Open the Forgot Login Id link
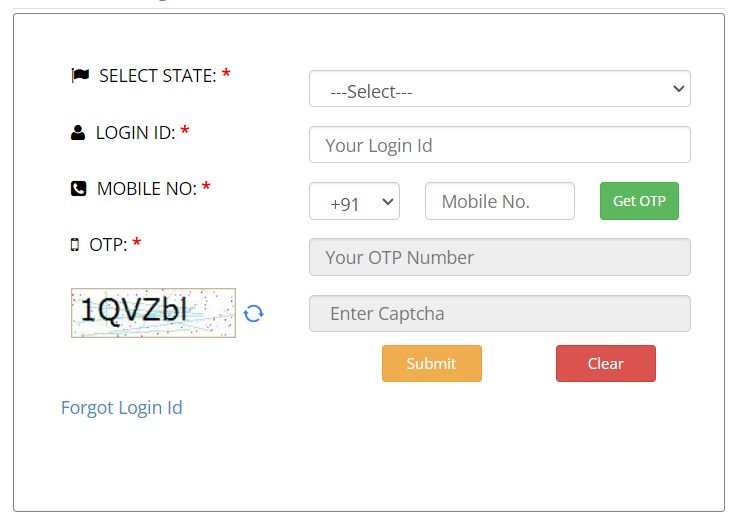741x519 pixels. click(x=122, y=407)
